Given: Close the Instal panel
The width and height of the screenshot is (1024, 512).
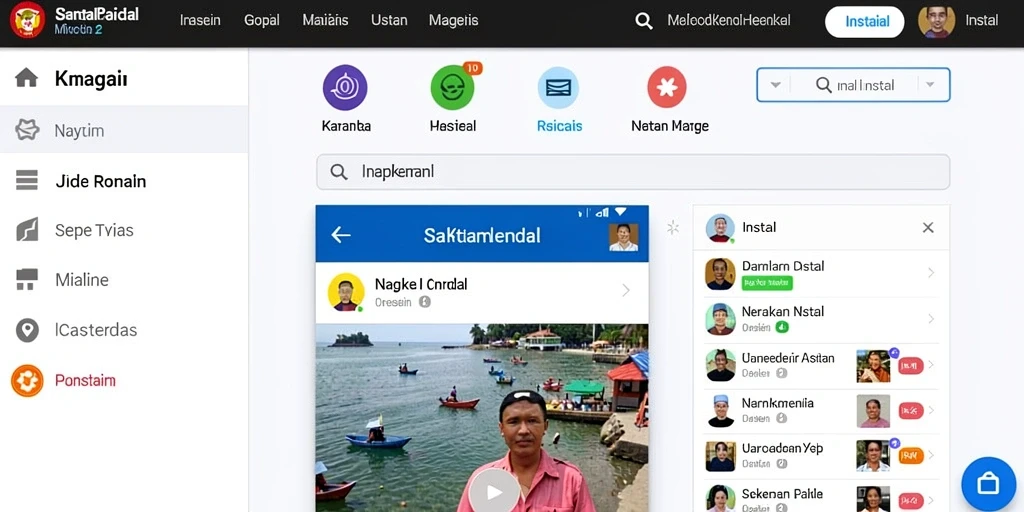Looking at the screenshot, I should 928,227.
